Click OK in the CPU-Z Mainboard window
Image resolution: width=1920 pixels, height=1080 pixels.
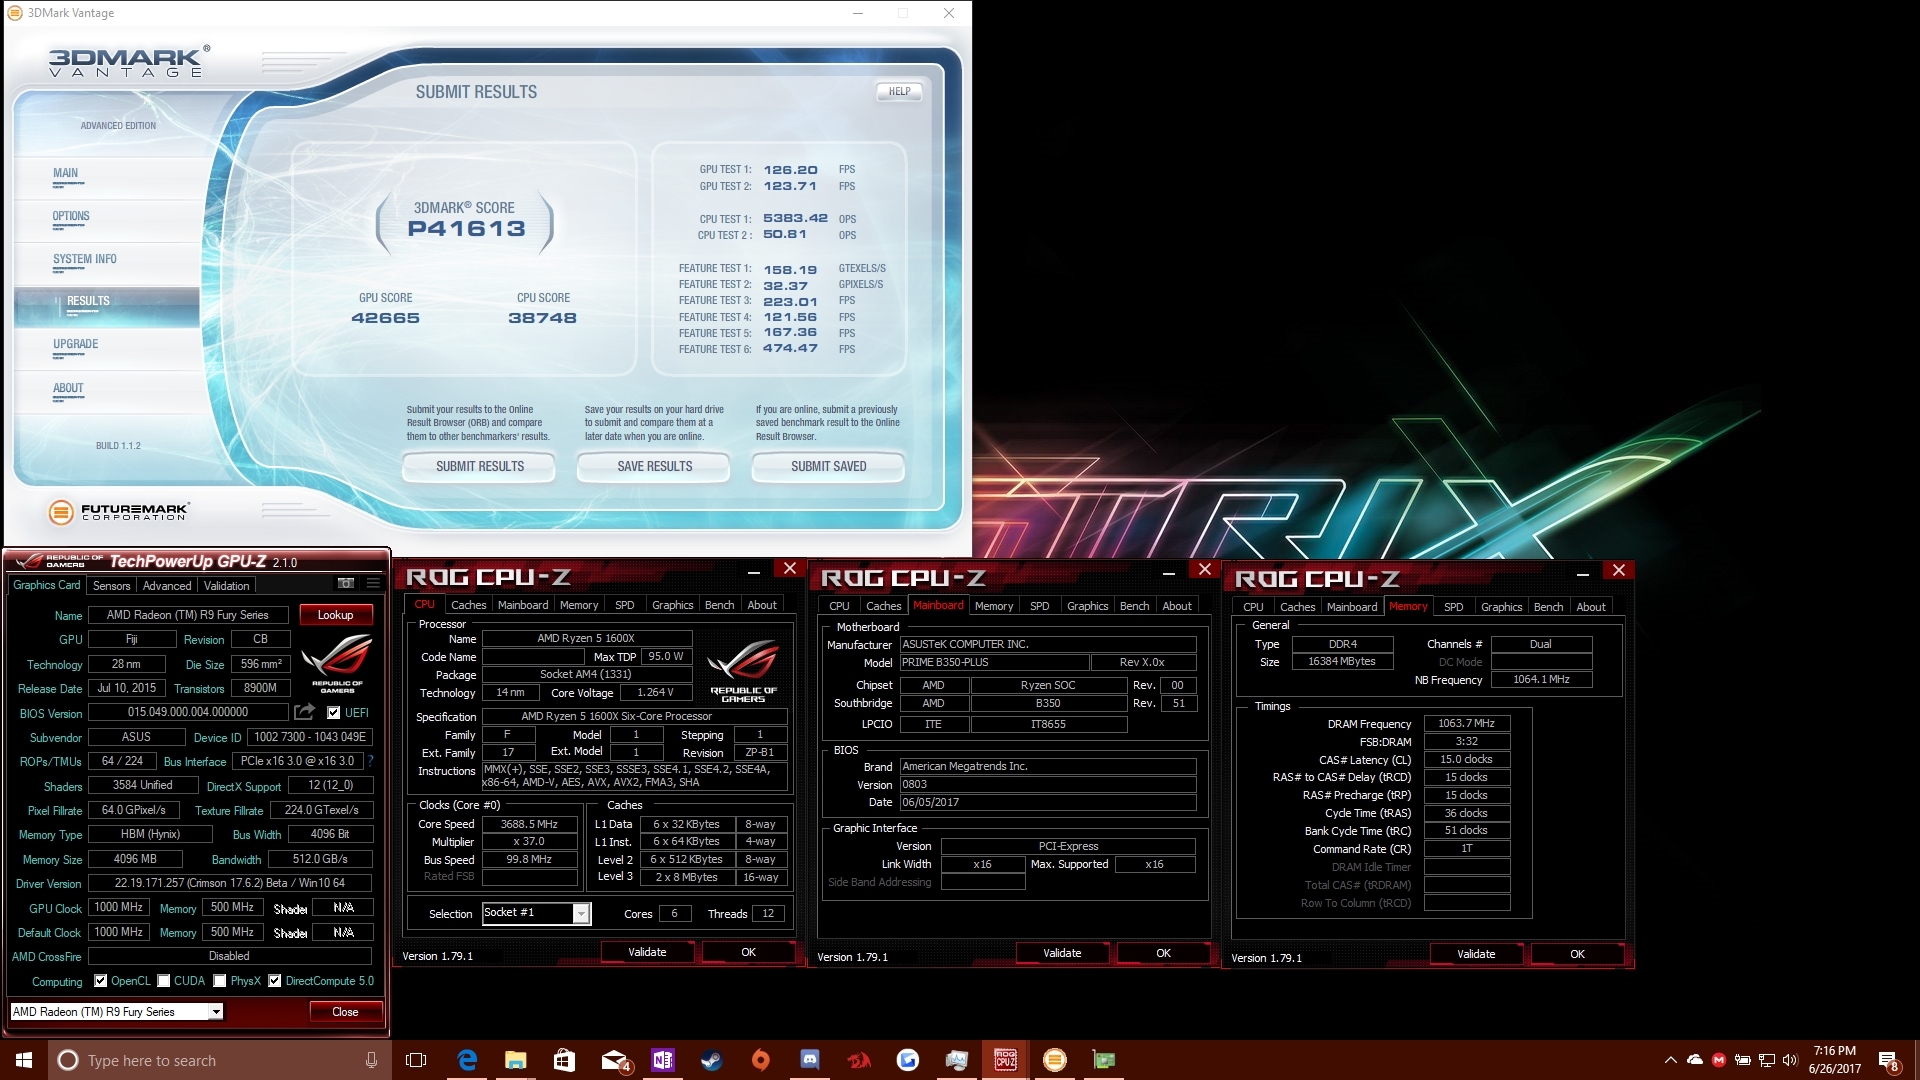click(x=1163, y=953)
